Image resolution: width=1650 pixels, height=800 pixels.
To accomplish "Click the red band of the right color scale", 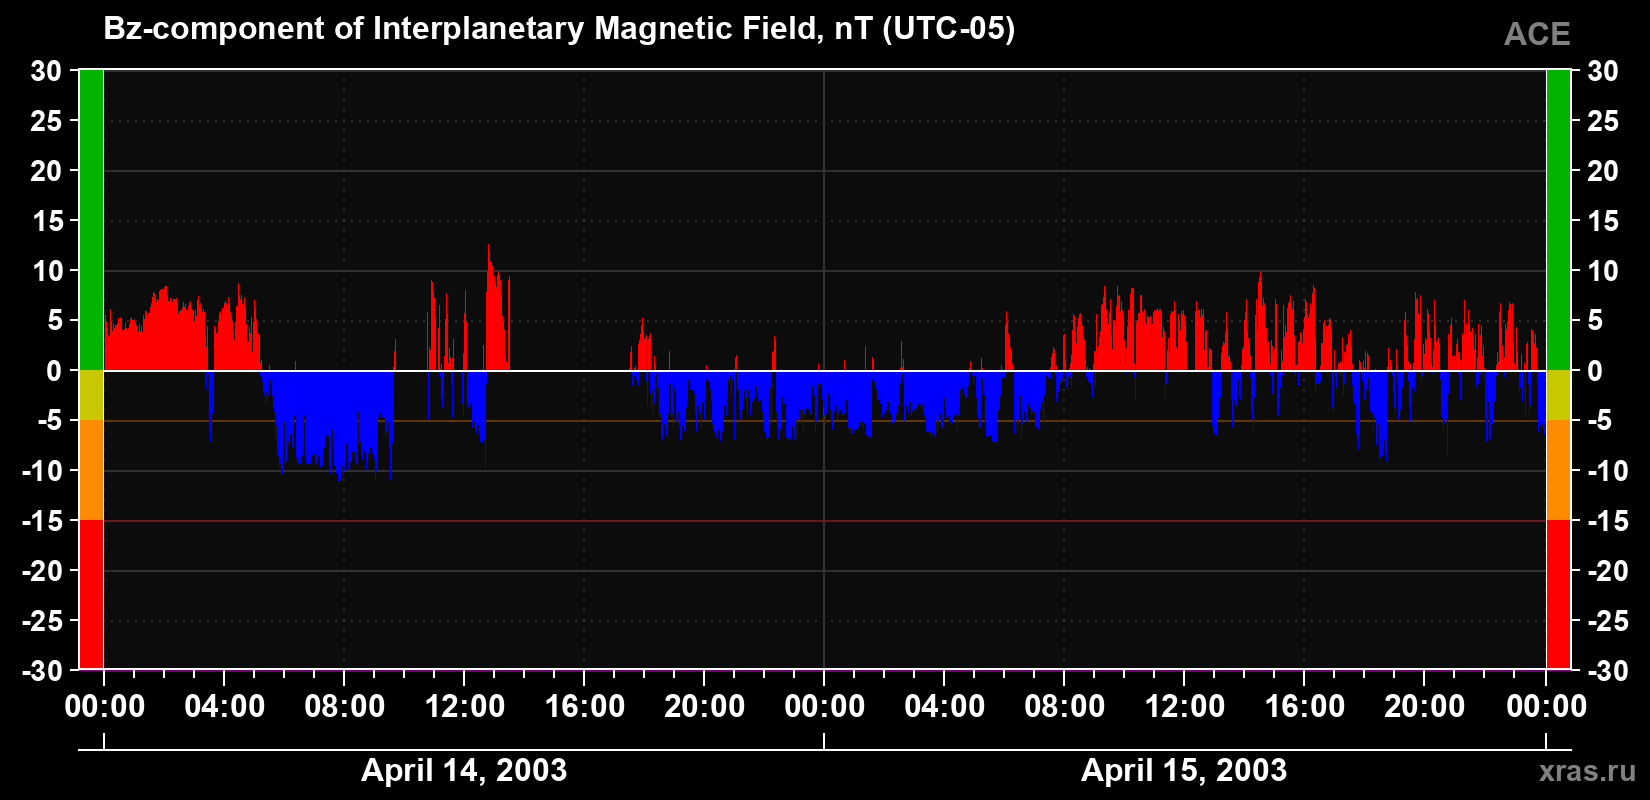I will point(1558,594).
